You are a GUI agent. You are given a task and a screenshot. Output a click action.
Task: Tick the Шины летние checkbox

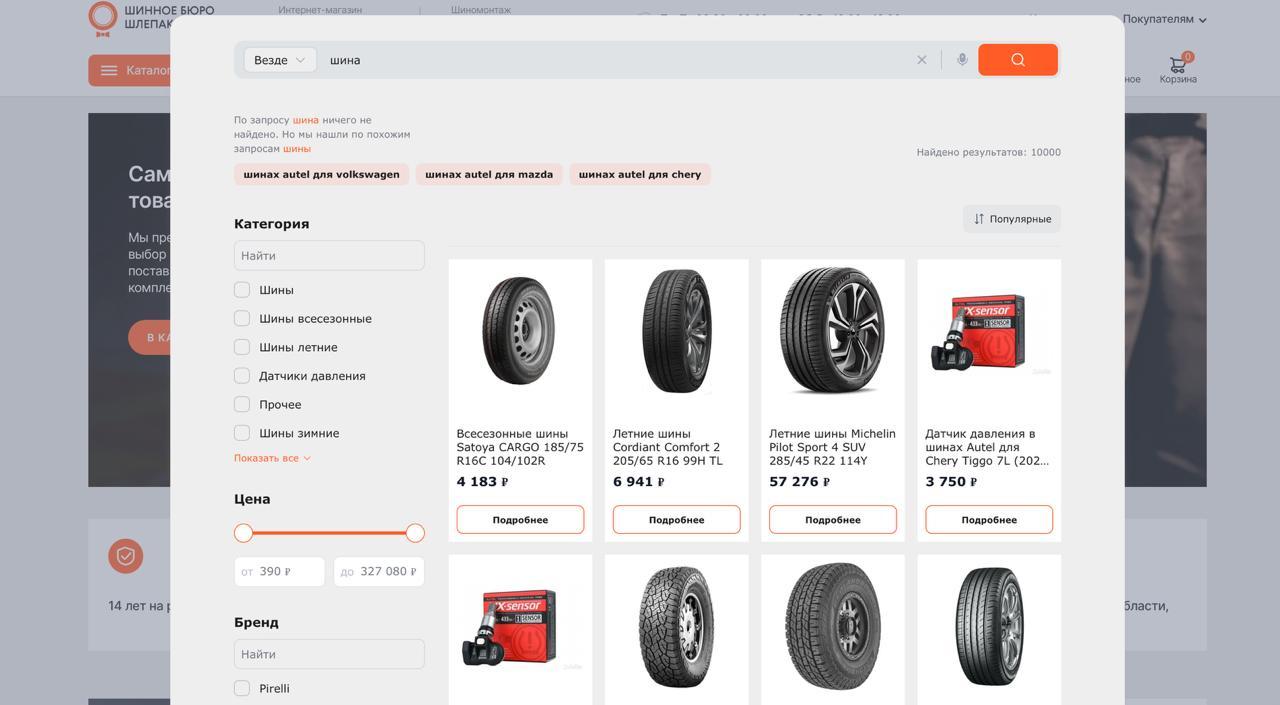click(242, 347)
